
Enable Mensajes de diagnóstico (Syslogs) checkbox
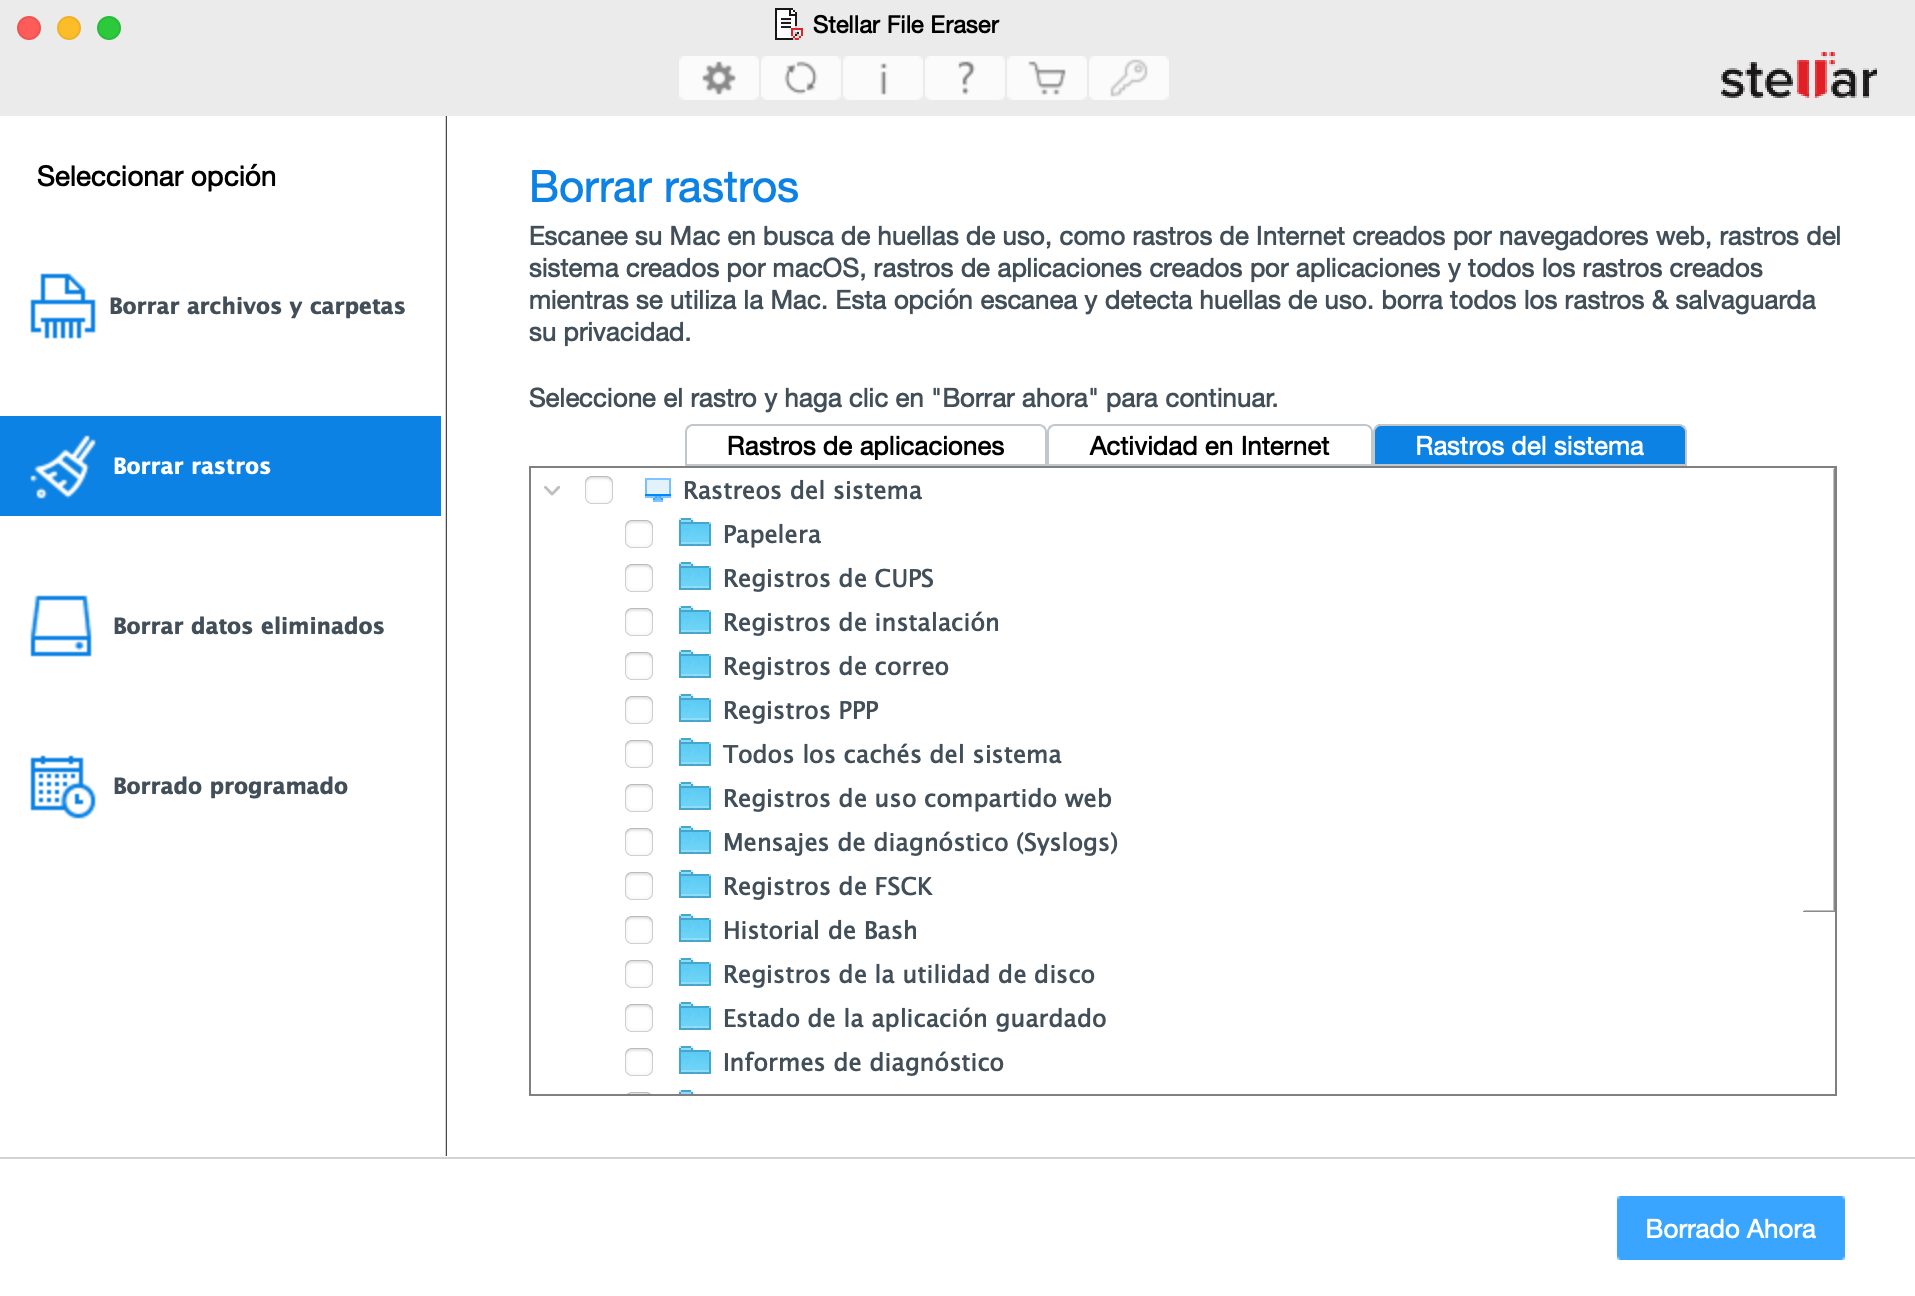(639, 842)
